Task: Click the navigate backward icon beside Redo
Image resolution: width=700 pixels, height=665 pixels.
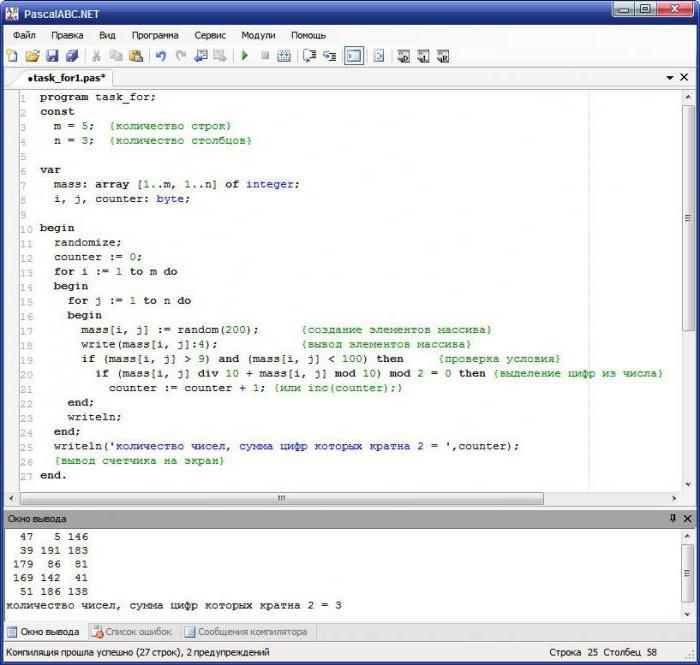Action: [x=200, y=56]
